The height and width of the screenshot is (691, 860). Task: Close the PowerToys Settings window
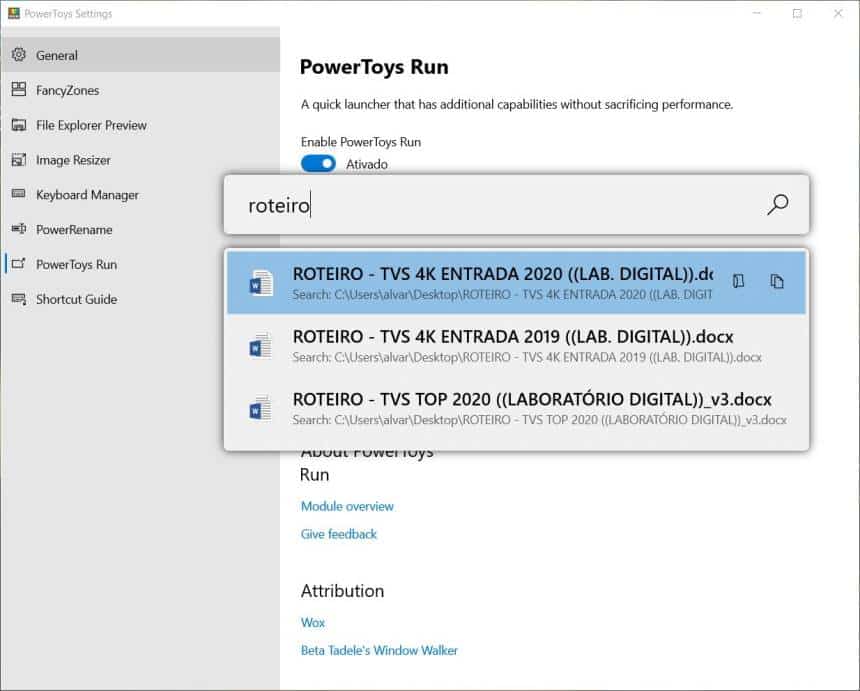[x=838, y=13]
